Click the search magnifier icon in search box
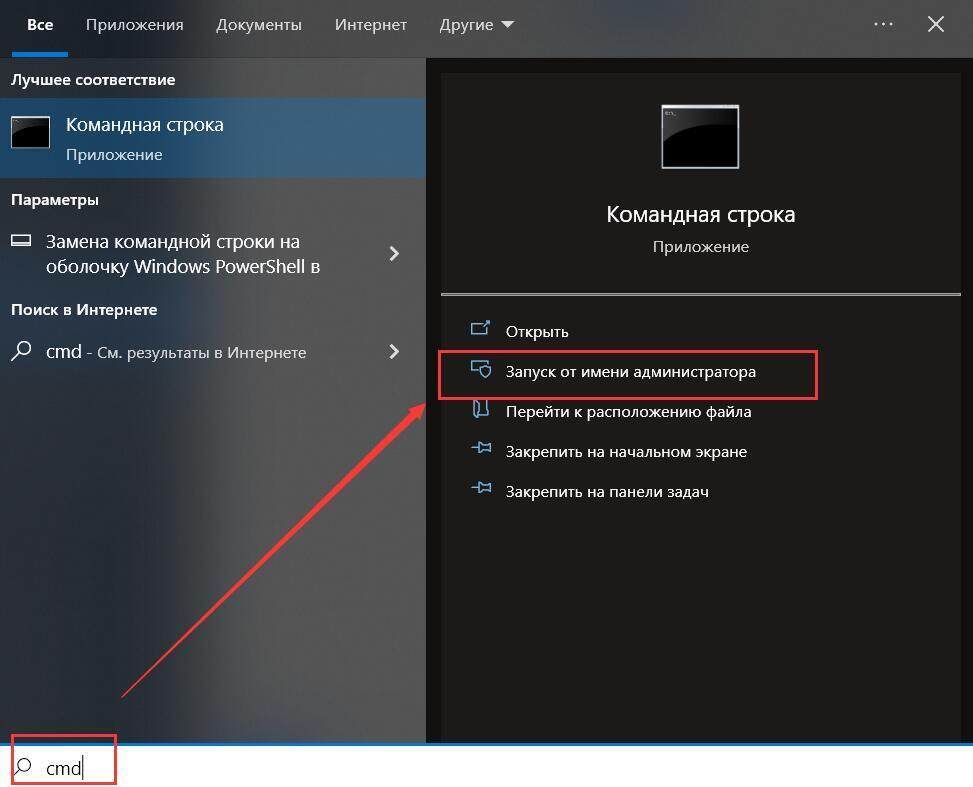This screenshot has width=973, height=787. tap(24, 767)
